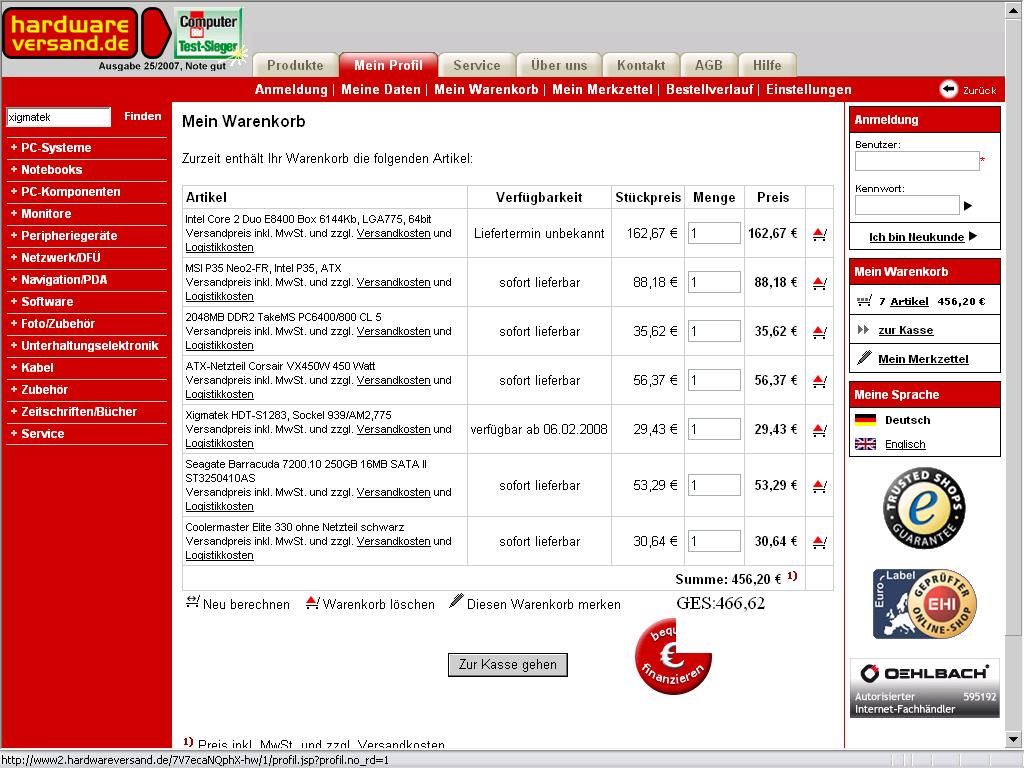Open Mein Warenkorb in the red submenu

tap(487, 89)
